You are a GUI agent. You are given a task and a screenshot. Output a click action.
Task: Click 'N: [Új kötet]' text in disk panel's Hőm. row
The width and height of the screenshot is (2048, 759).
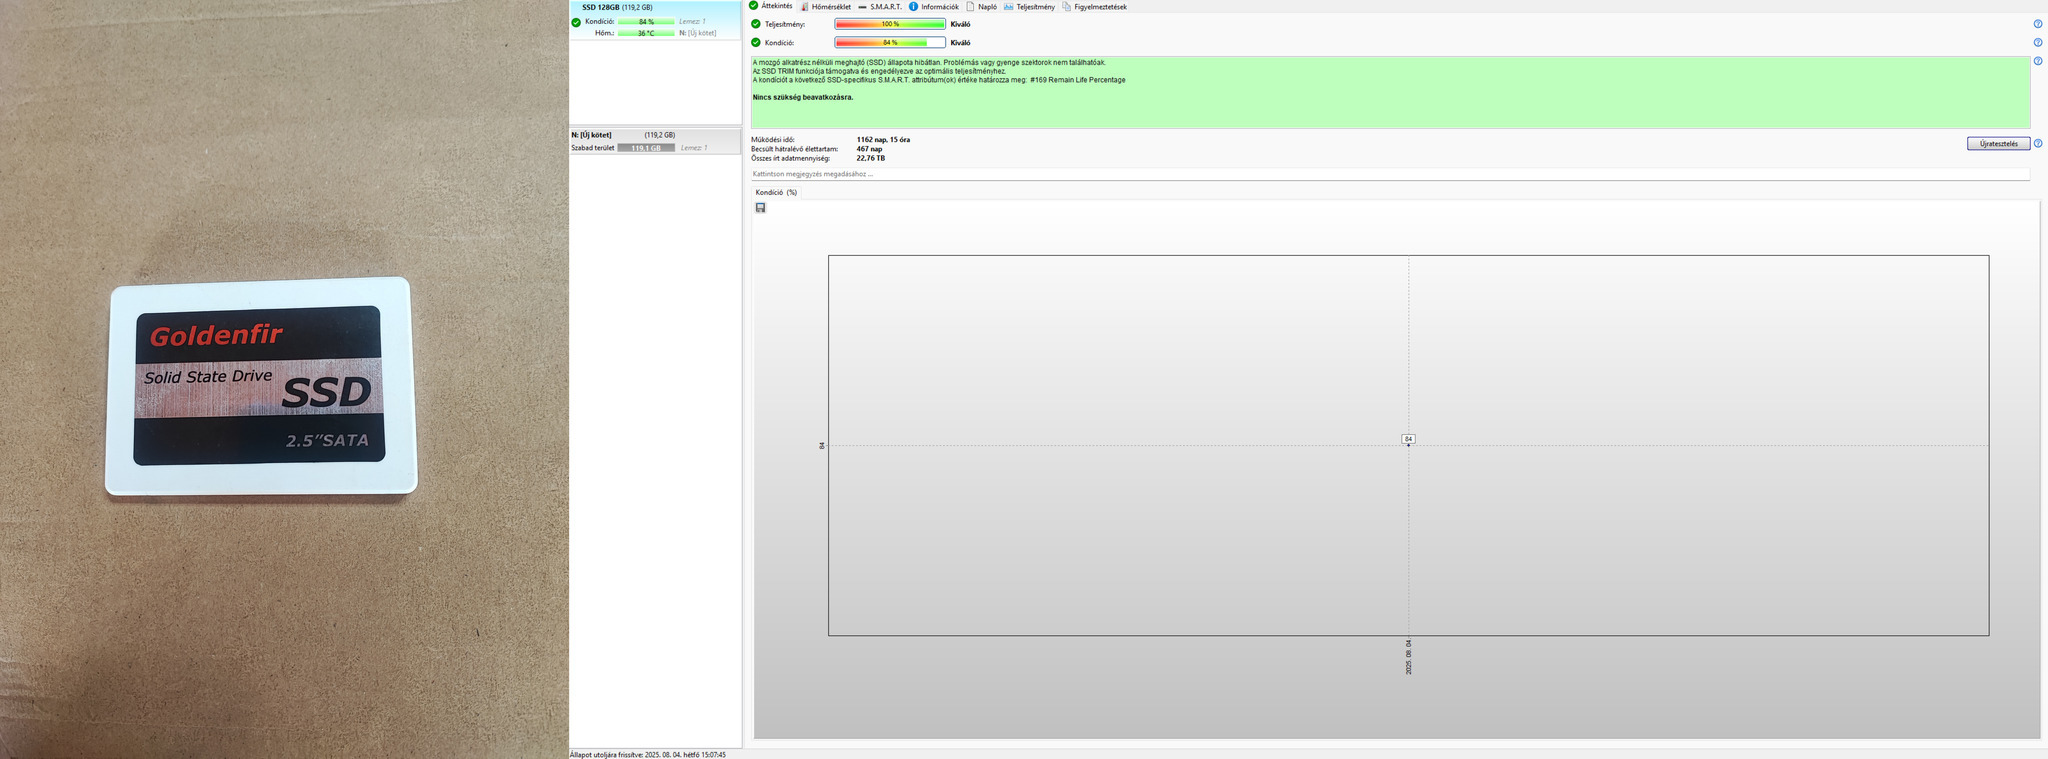(698, 33)
